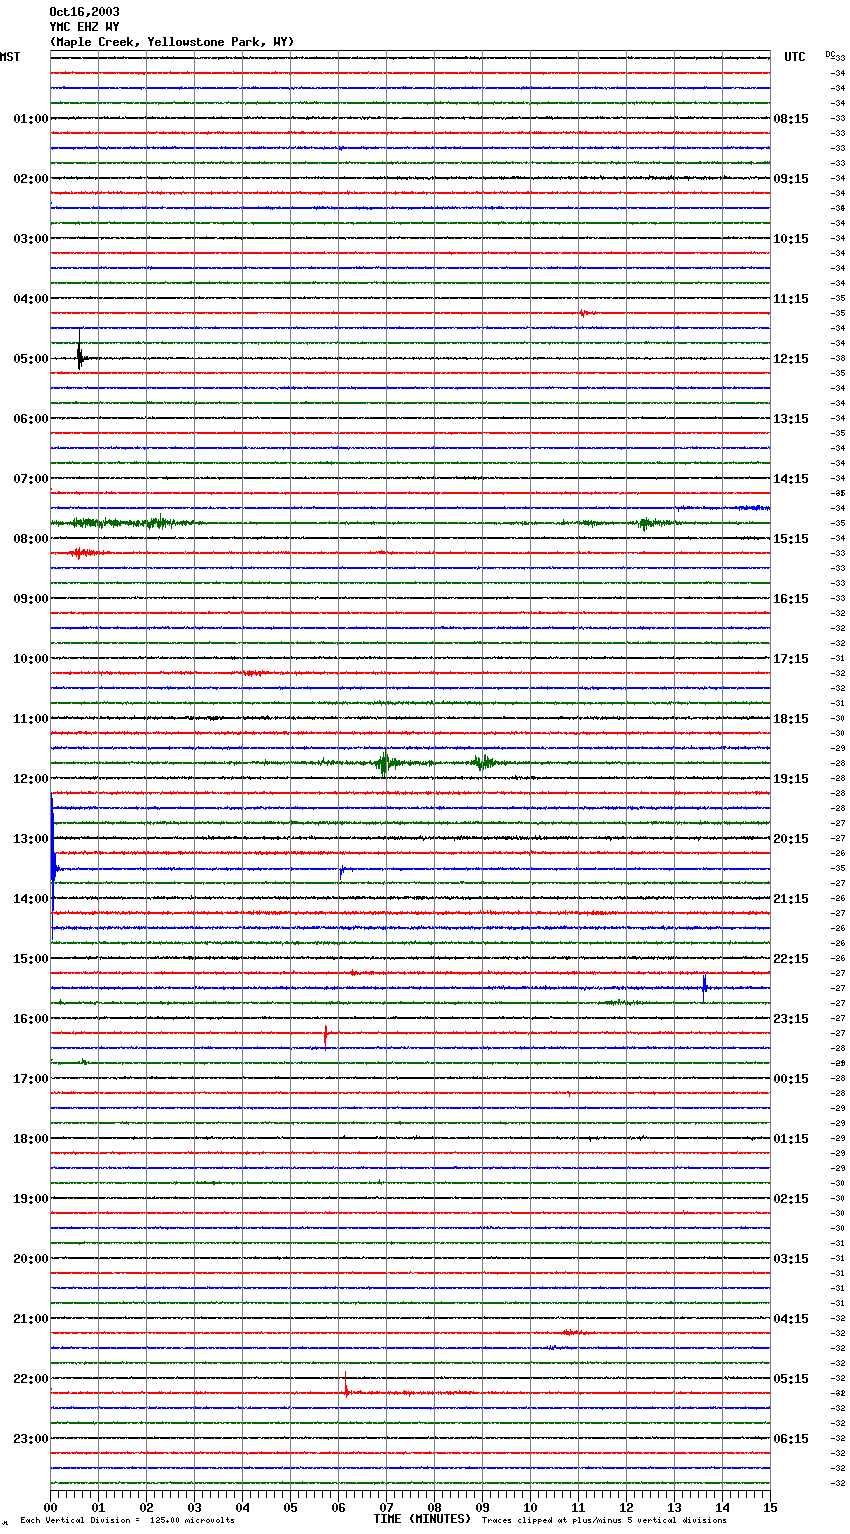Click the date text "Oct16,2003"
The image size is (850, 1534).
tap(84, 12)
